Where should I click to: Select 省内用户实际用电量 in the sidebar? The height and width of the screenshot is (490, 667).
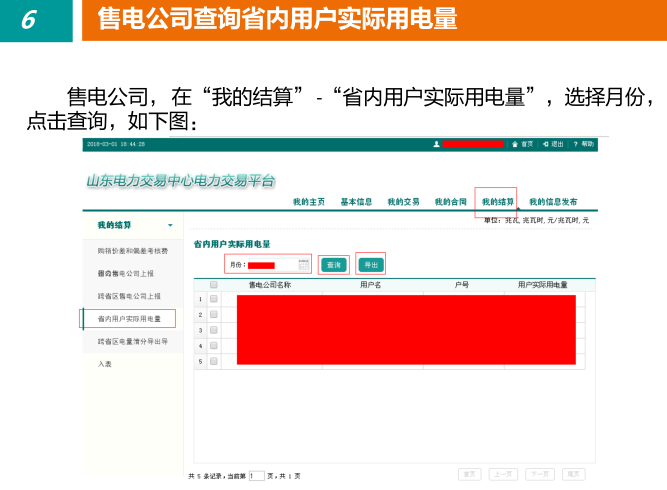129,319
